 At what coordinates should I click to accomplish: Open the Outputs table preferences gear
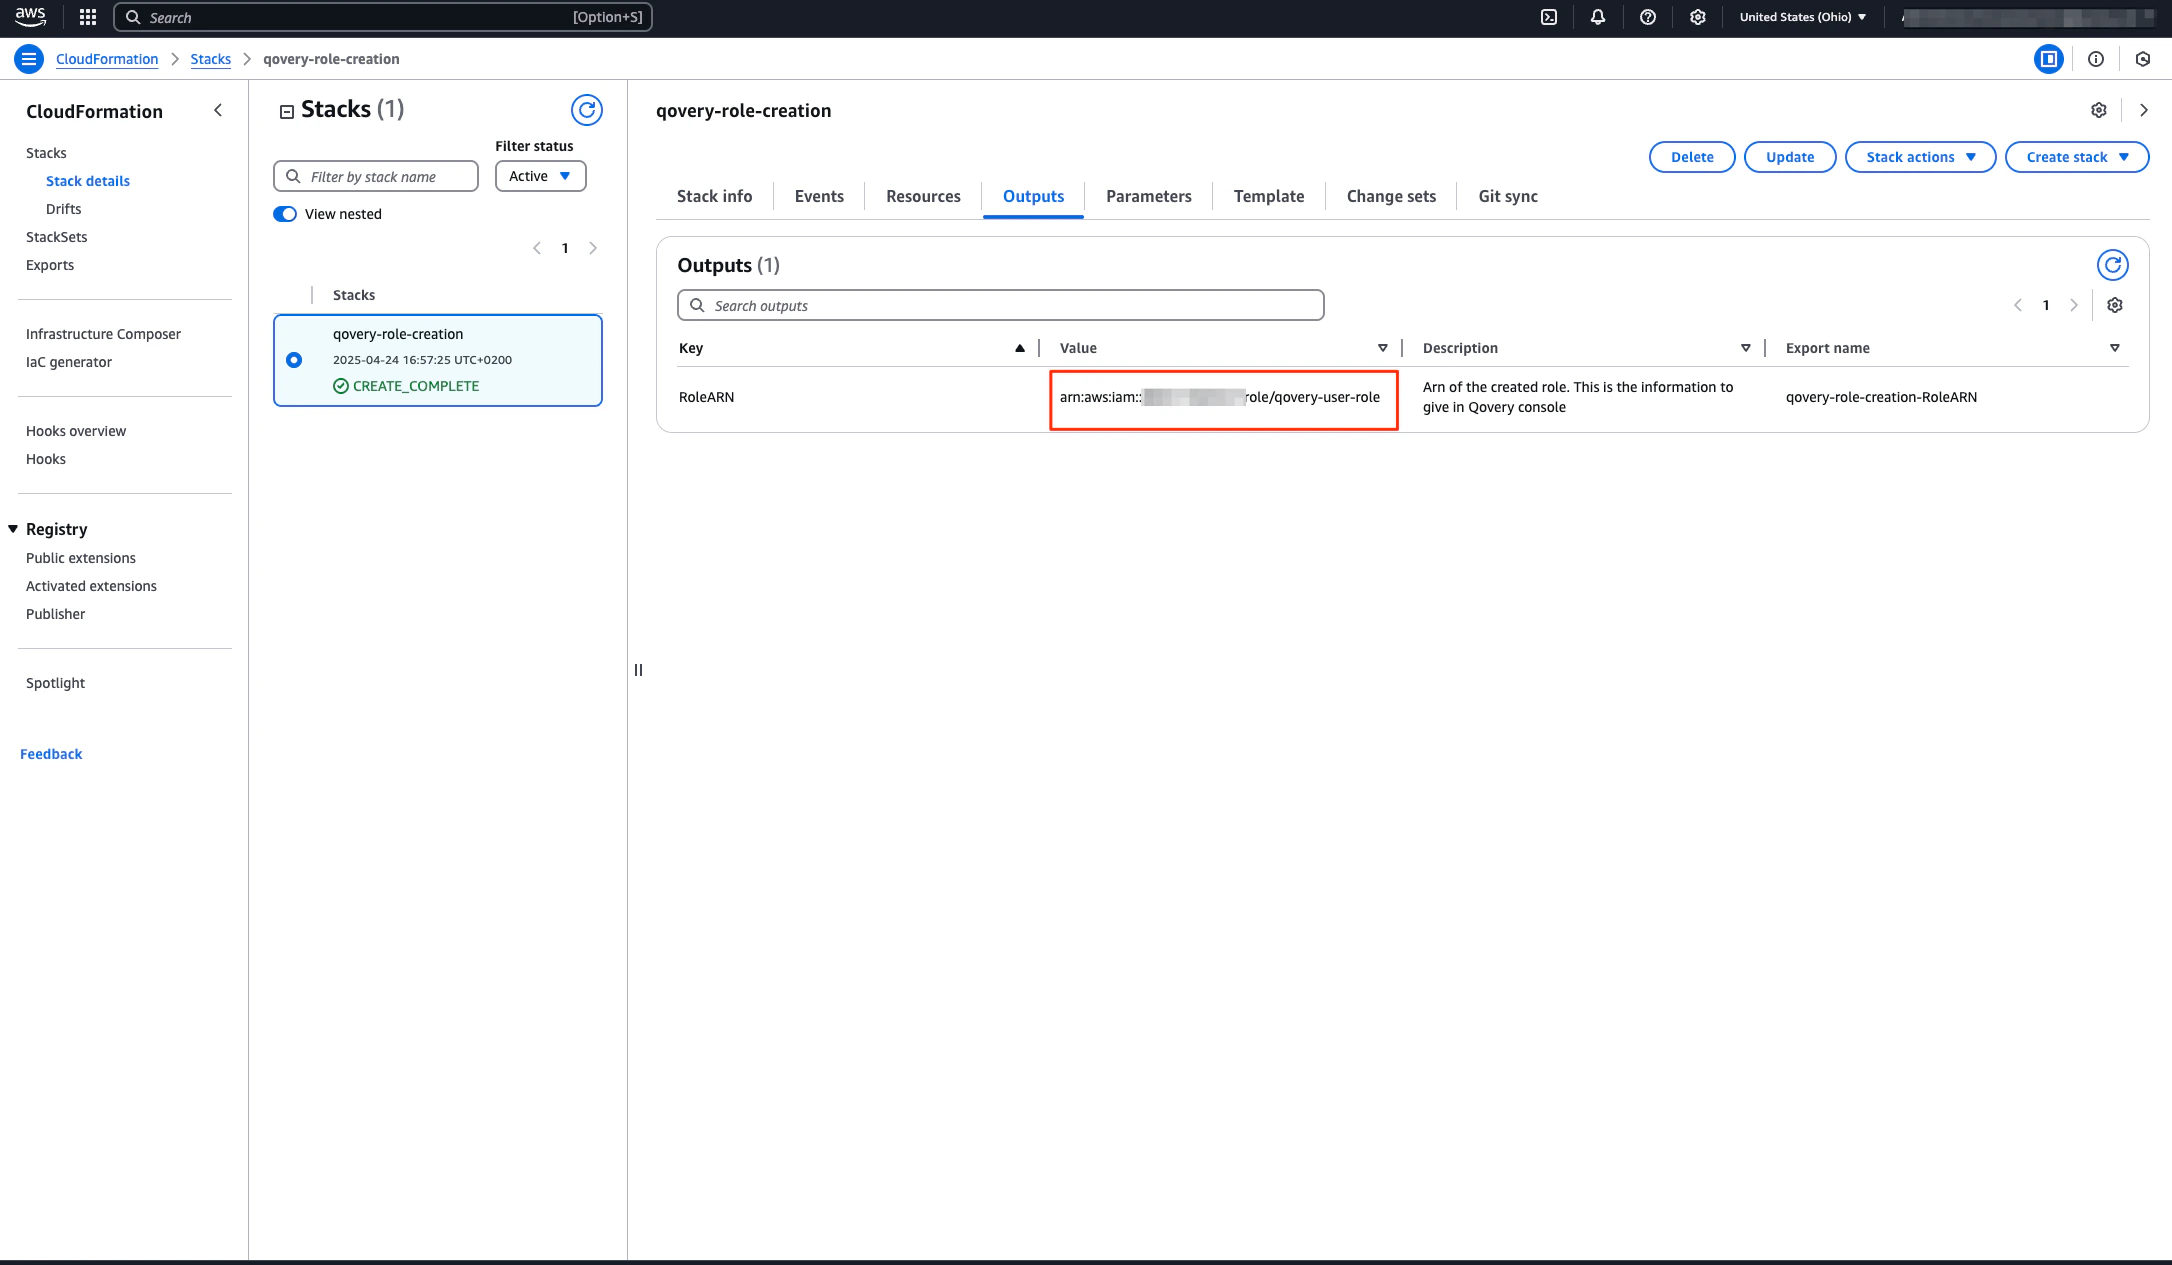(x=2115, y=305)
